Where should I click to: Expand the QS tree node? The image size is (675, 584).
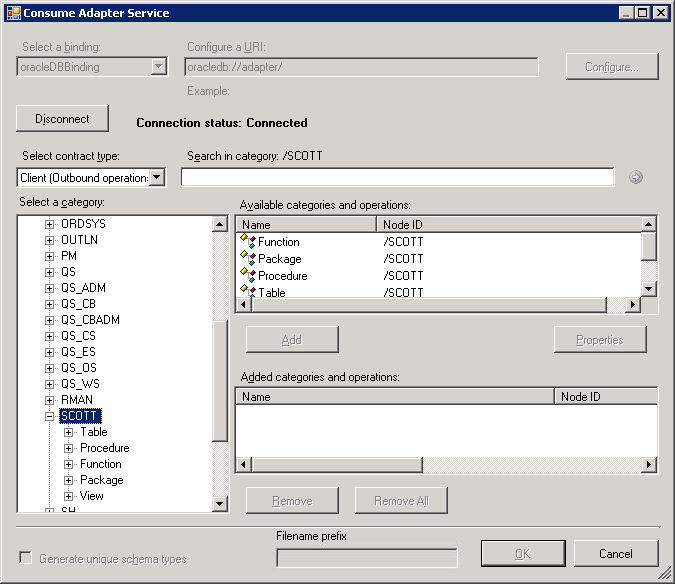coord(50,272)
